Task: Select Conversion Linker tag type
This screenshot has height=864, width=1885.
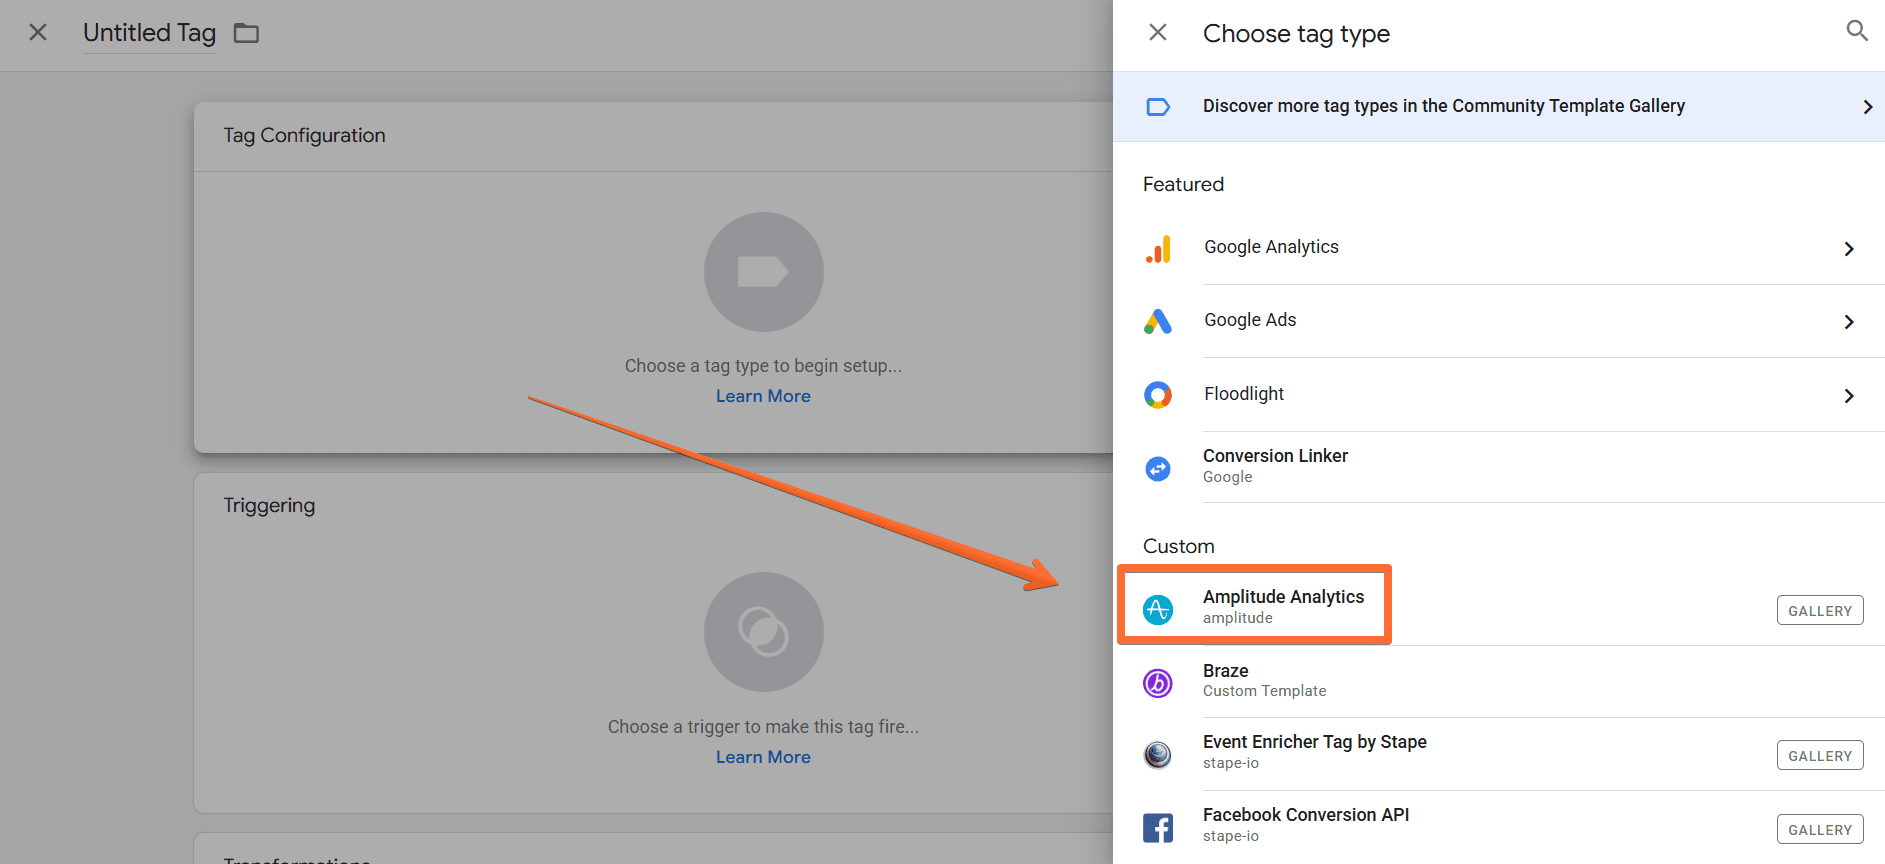Action: click(x=1499, y=467)
